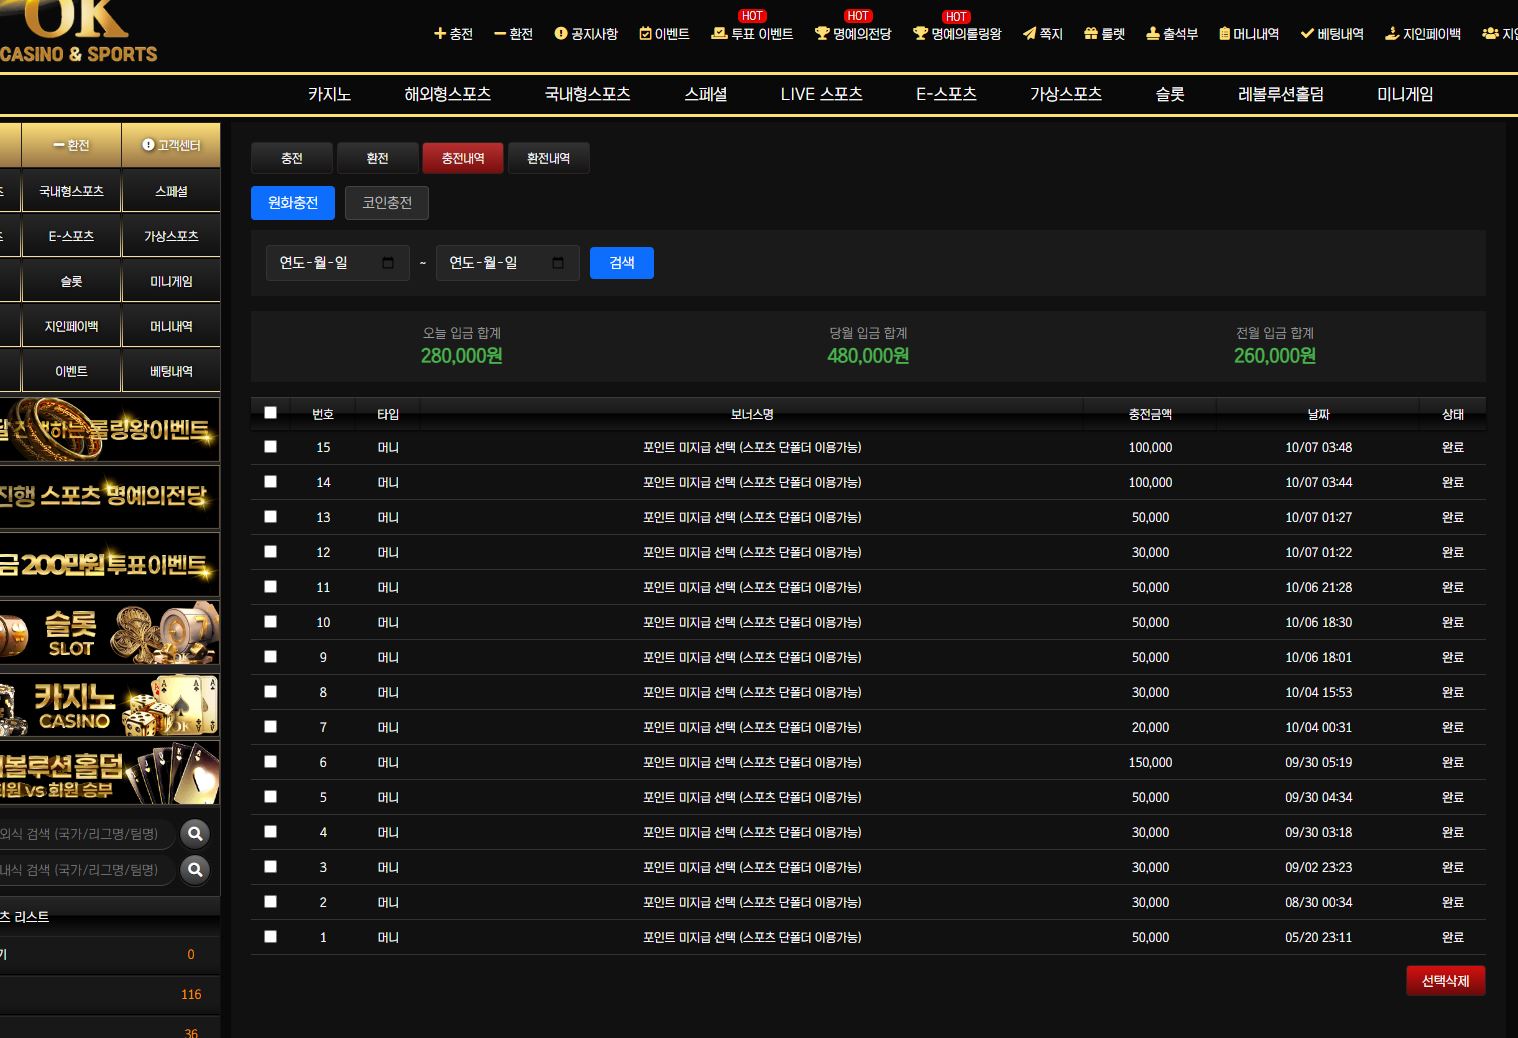Select the checkbox for row number 1

coord(270,937)
